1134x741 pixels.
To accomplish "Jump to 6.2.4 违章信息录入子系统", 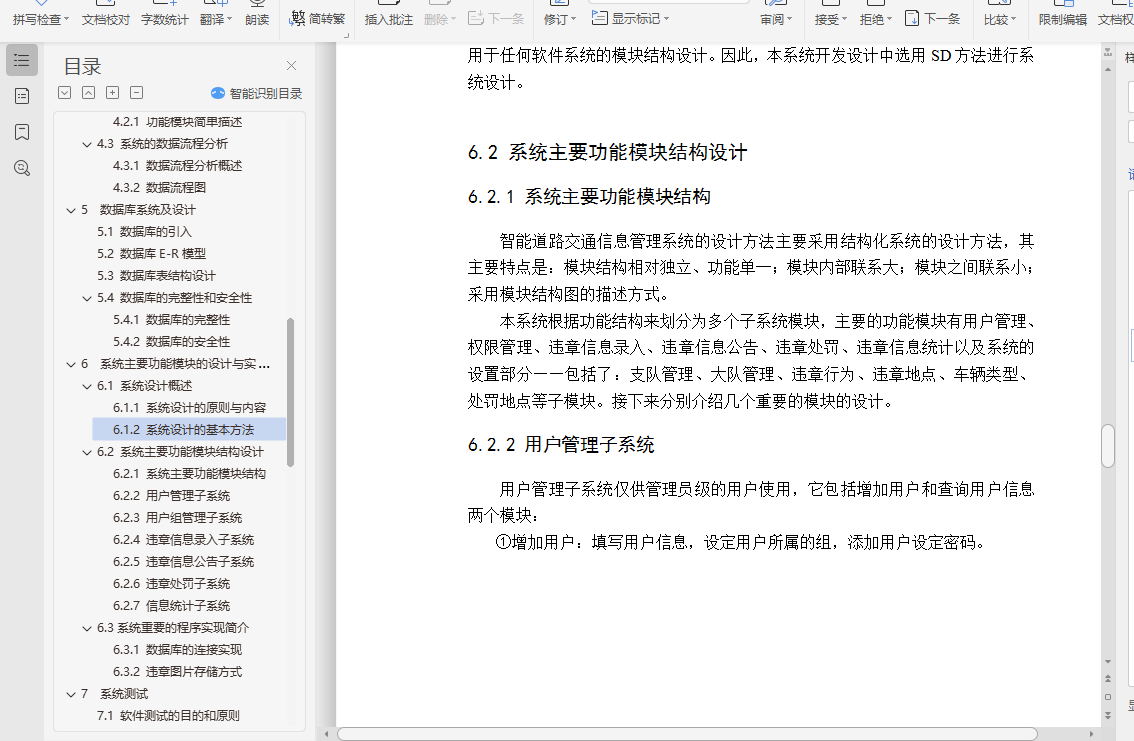I will point(183,539).
